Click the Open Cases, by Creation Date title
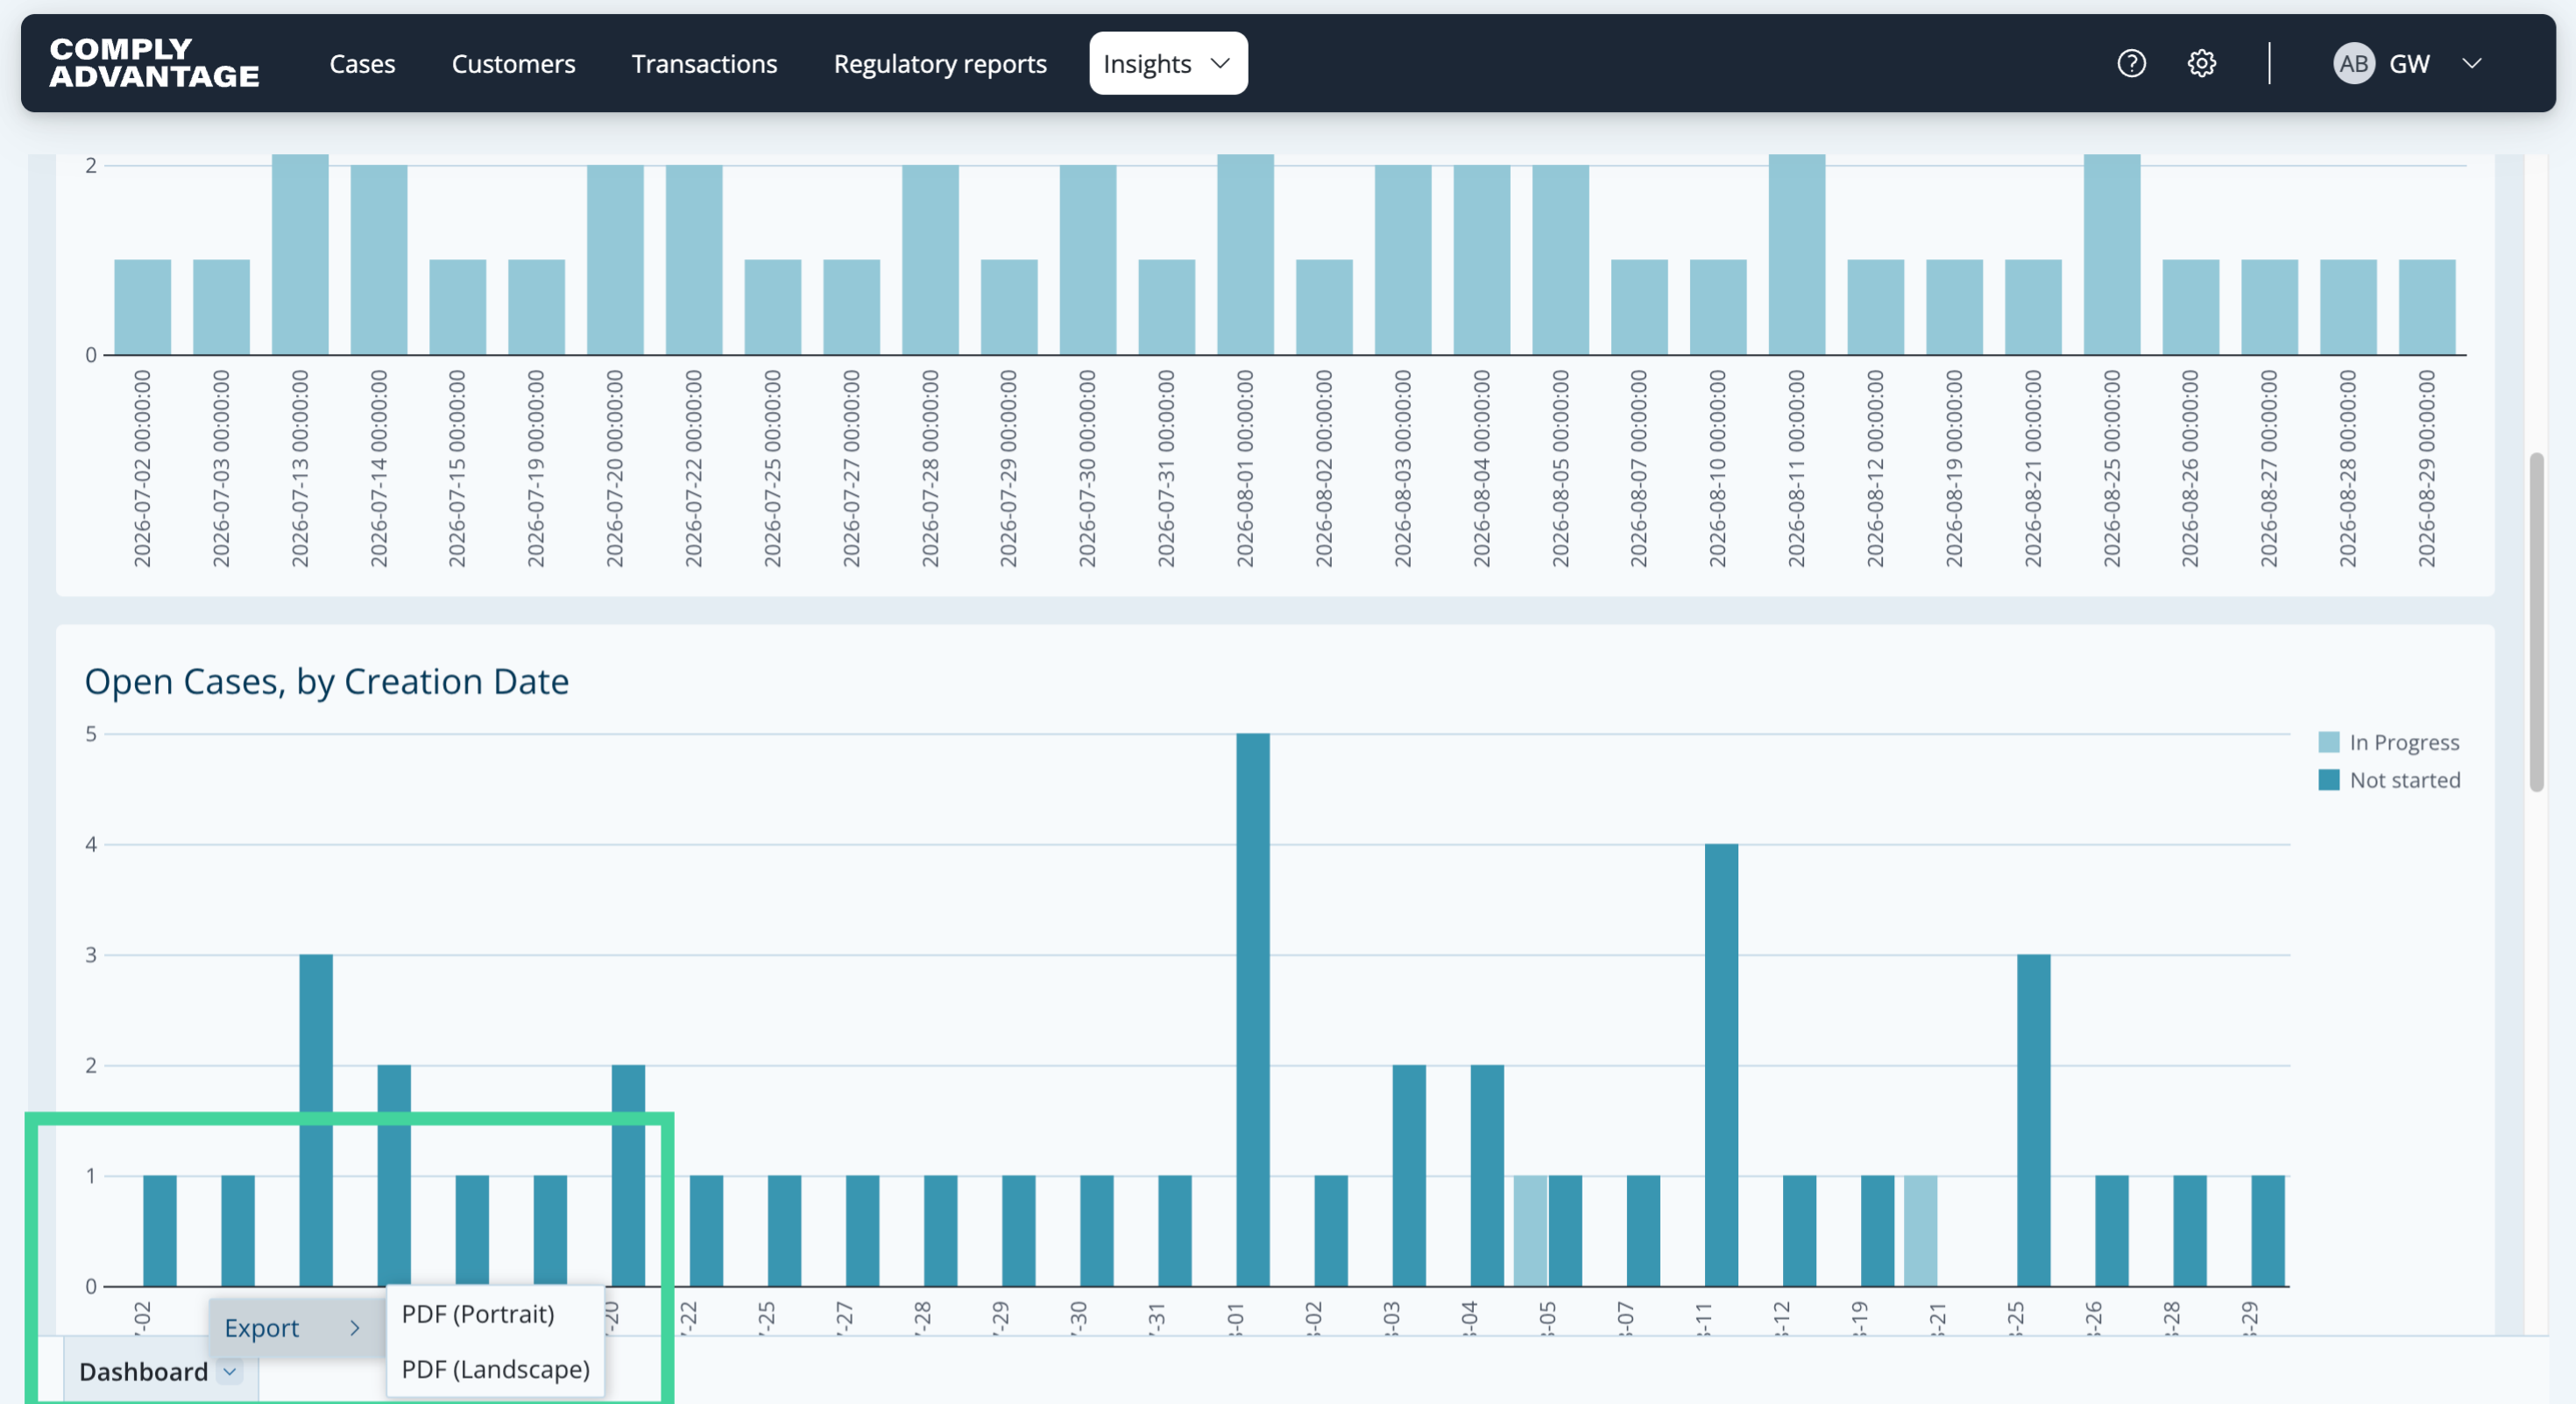Viewport: 2576px width, 1404px height. [327, 681]
